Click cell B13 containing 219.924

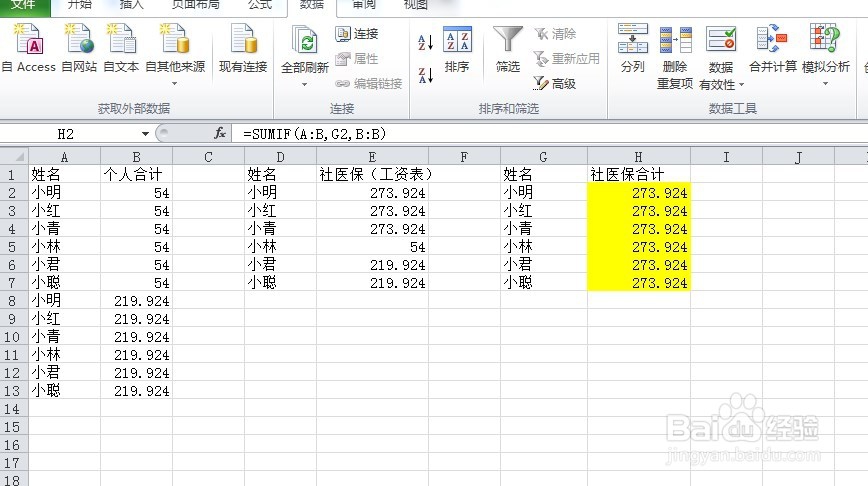[x=136, y=391]
